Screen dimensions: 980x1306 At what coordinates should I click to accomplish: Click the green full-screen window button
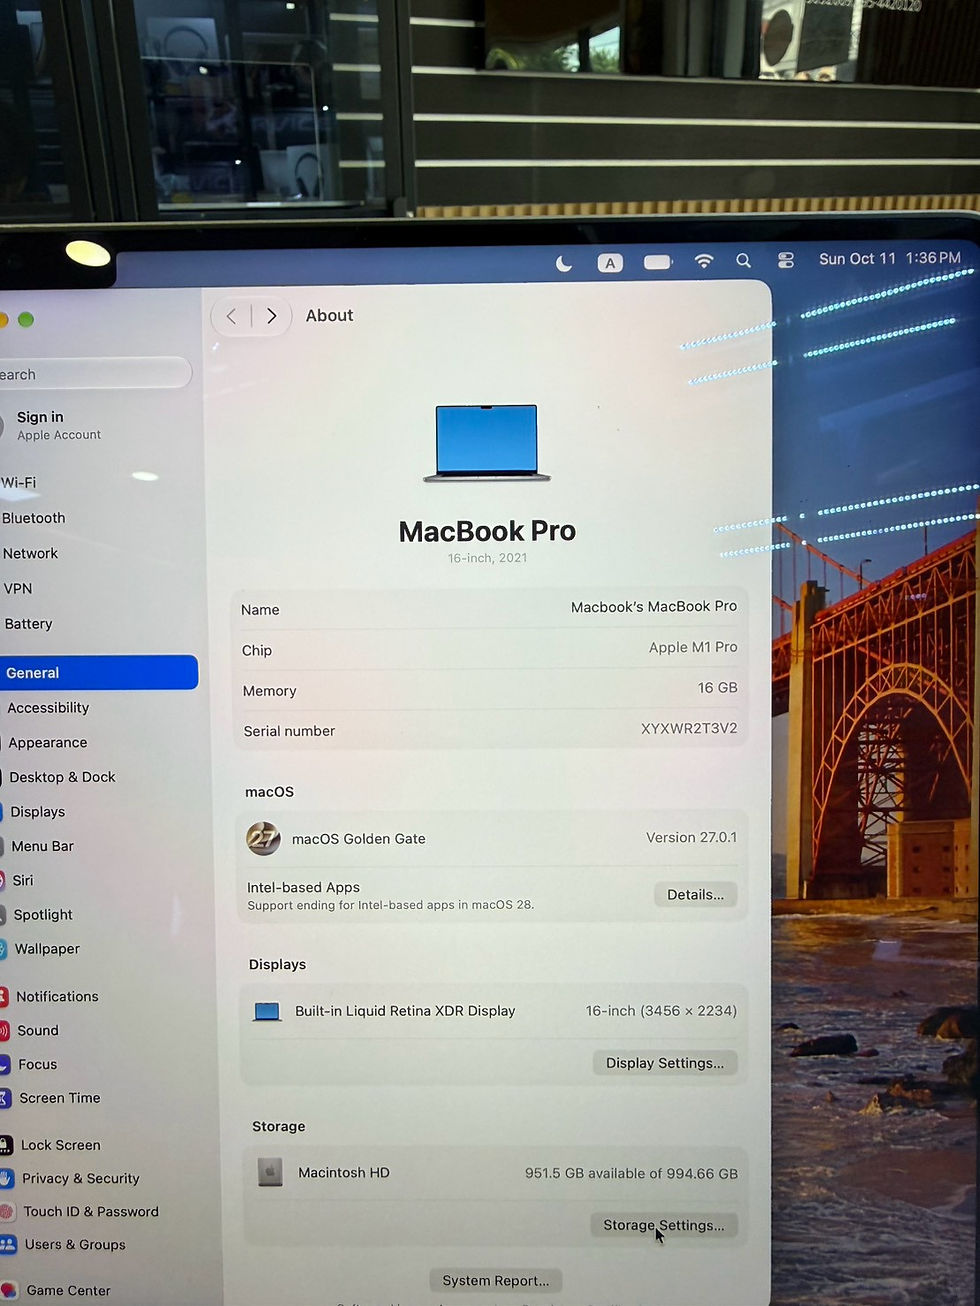(26, 319)
